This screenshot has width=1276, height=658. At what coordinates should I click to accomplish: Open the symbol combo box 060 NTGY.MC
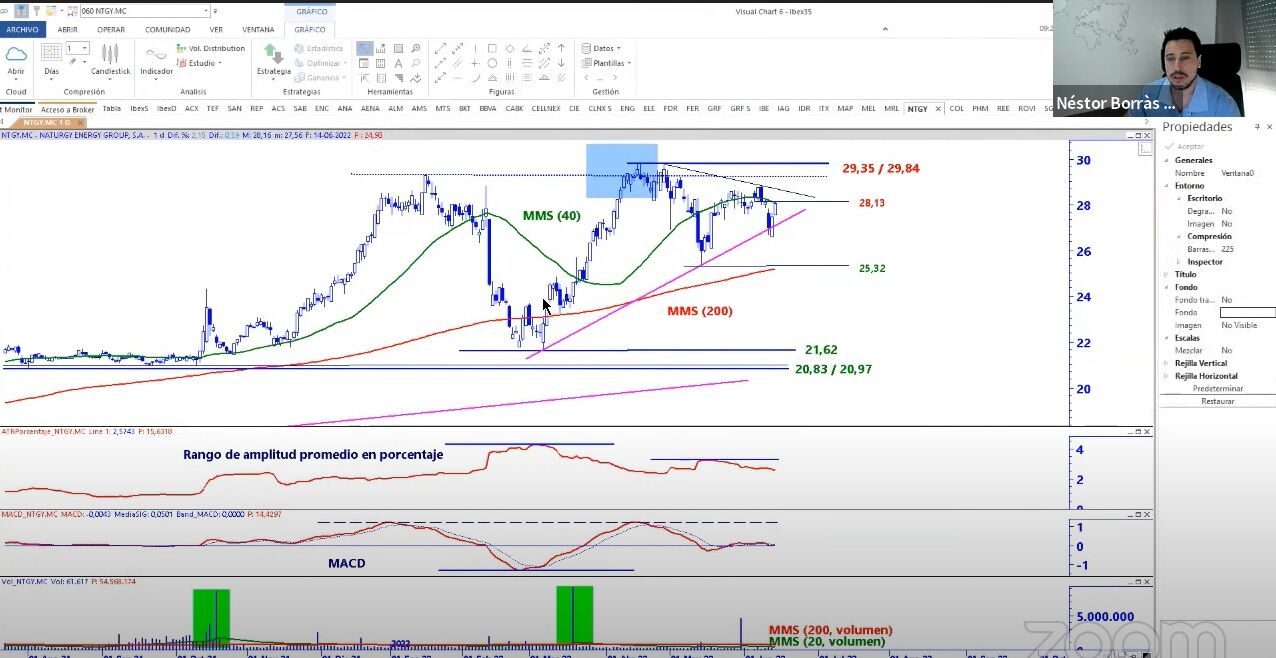point(144,11)
